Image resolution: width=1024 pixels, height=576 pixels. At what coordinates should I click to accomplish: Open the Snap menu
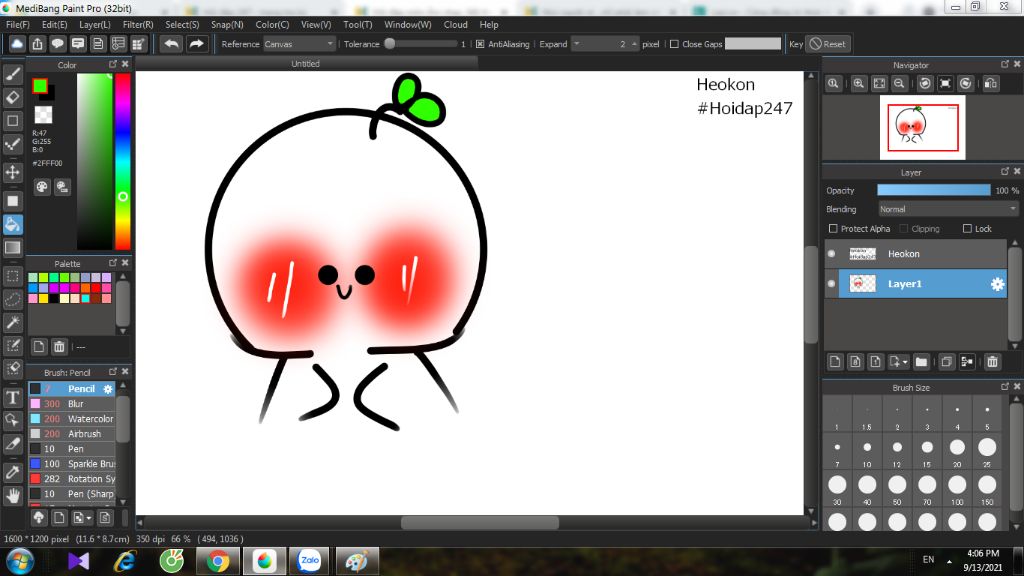(x=227, y=24)
